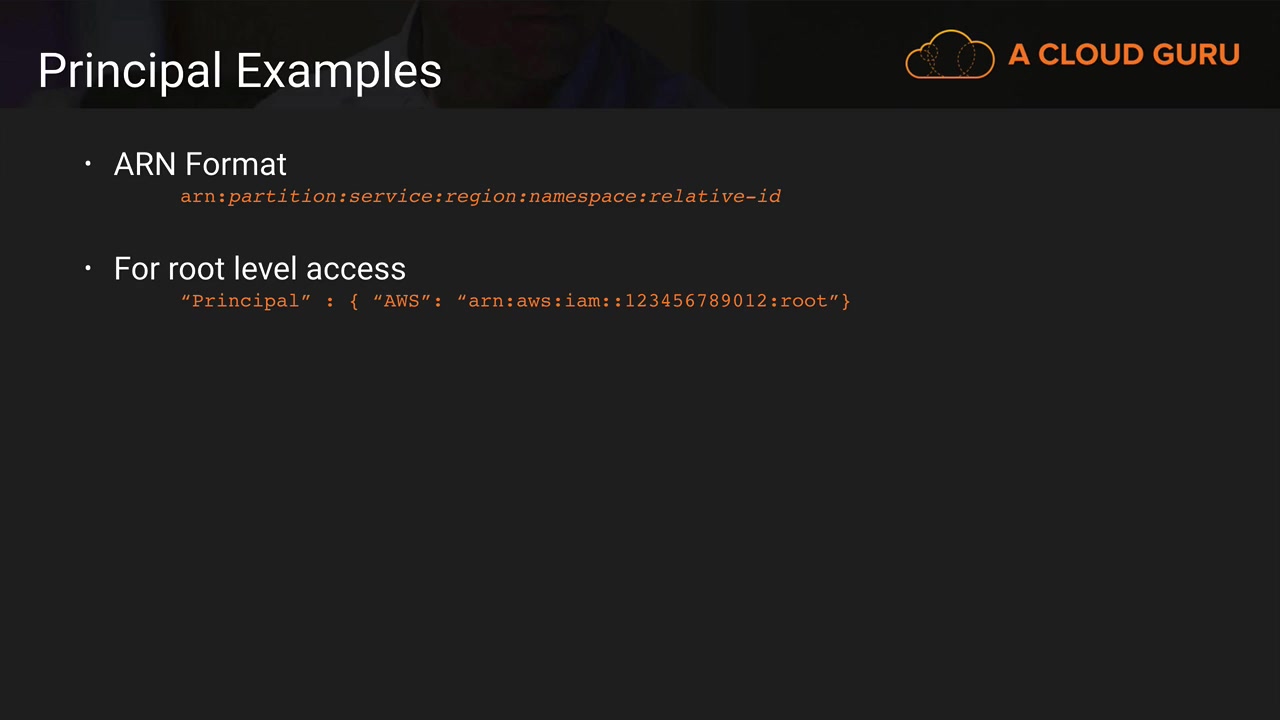Viewport: 1280px width, 720px height.
Task: Click the word region in ARN format
Action: 480,197
